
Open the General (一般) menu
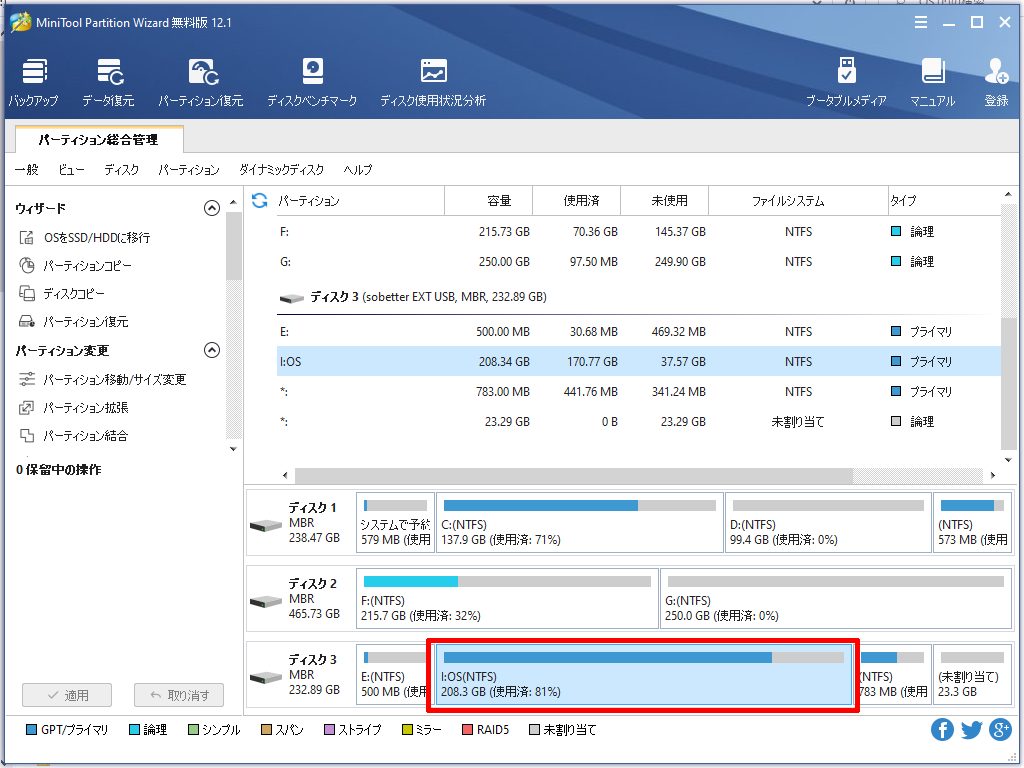pyautogui.click(x=27, y=170)
